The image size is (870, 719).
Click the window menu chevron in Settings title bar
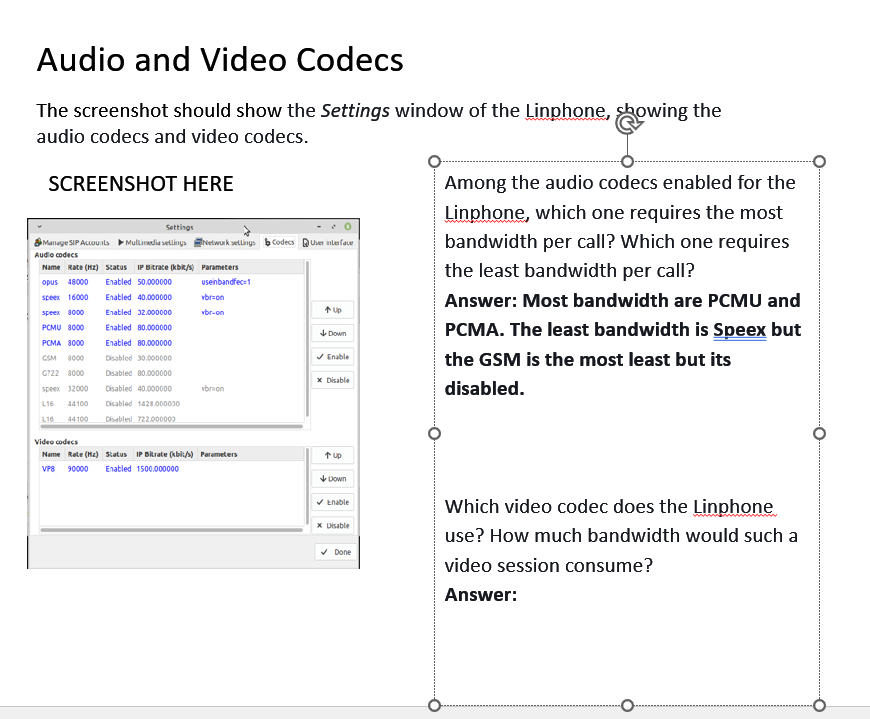pos(39,226)
